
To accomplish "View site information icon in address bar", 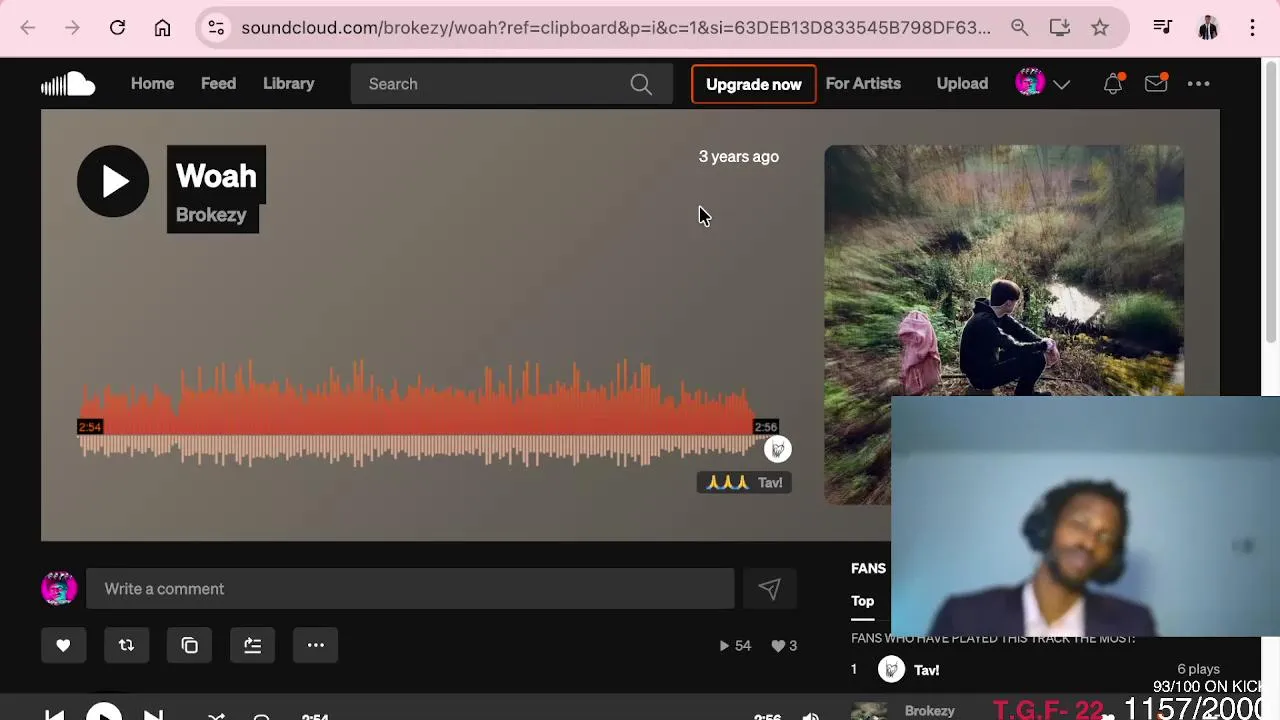I will click(216, 28).
